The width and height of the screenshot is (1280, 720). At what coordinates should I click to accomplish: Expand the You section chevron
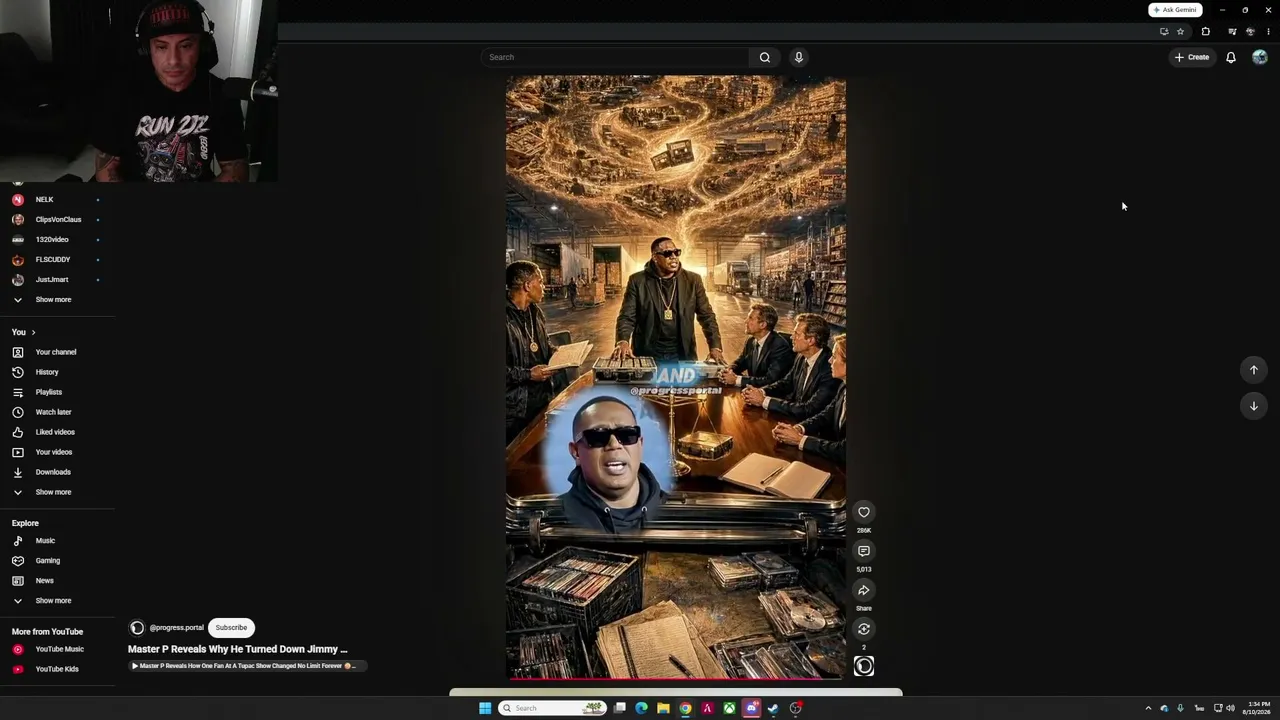(x=33, y=332)
